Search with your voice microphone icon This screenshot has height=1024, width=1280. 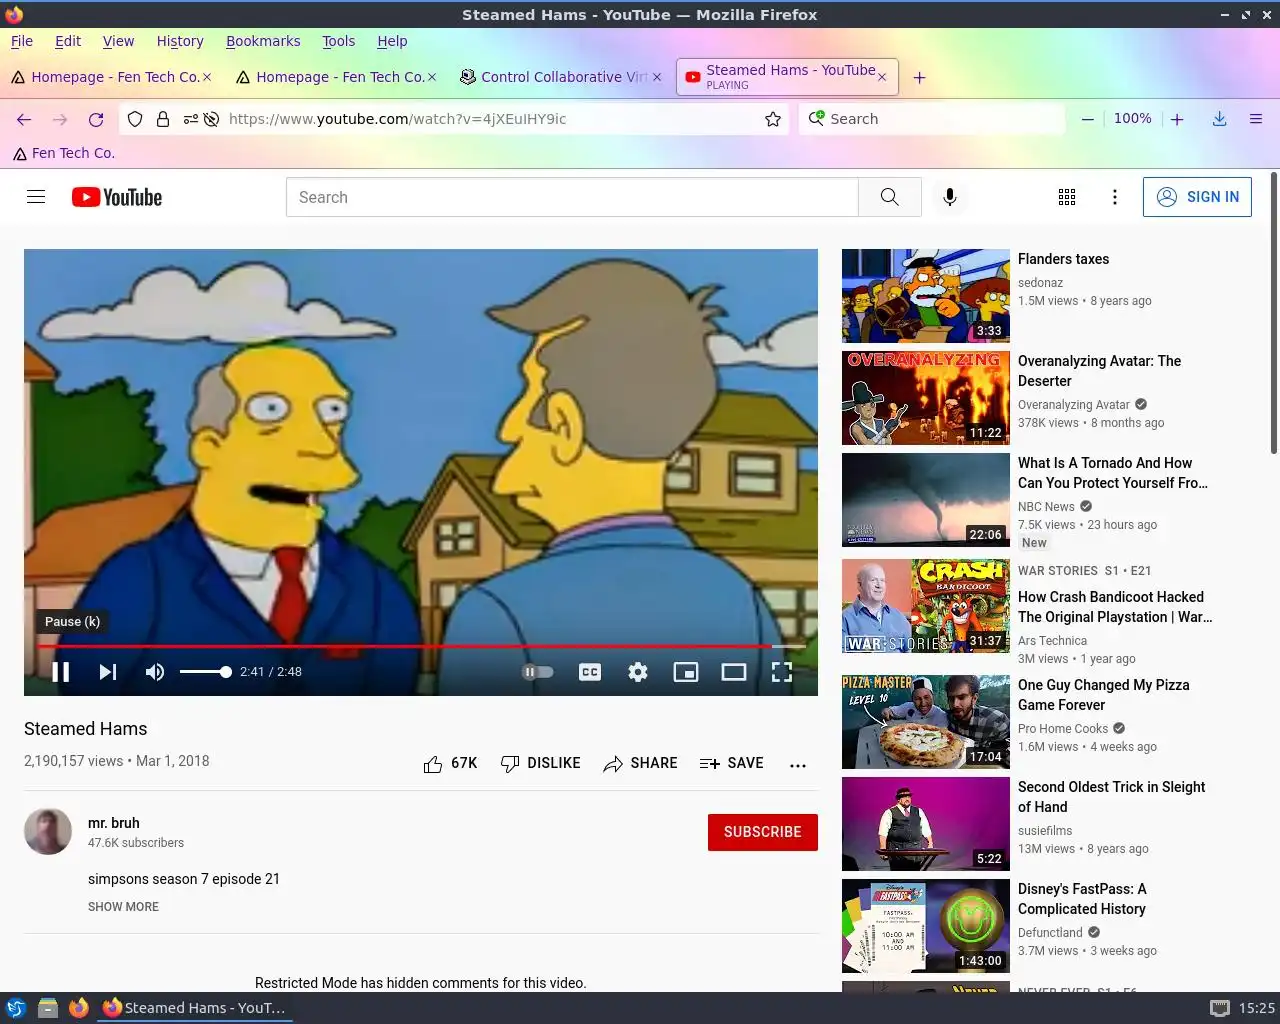(x=950, y=197)
